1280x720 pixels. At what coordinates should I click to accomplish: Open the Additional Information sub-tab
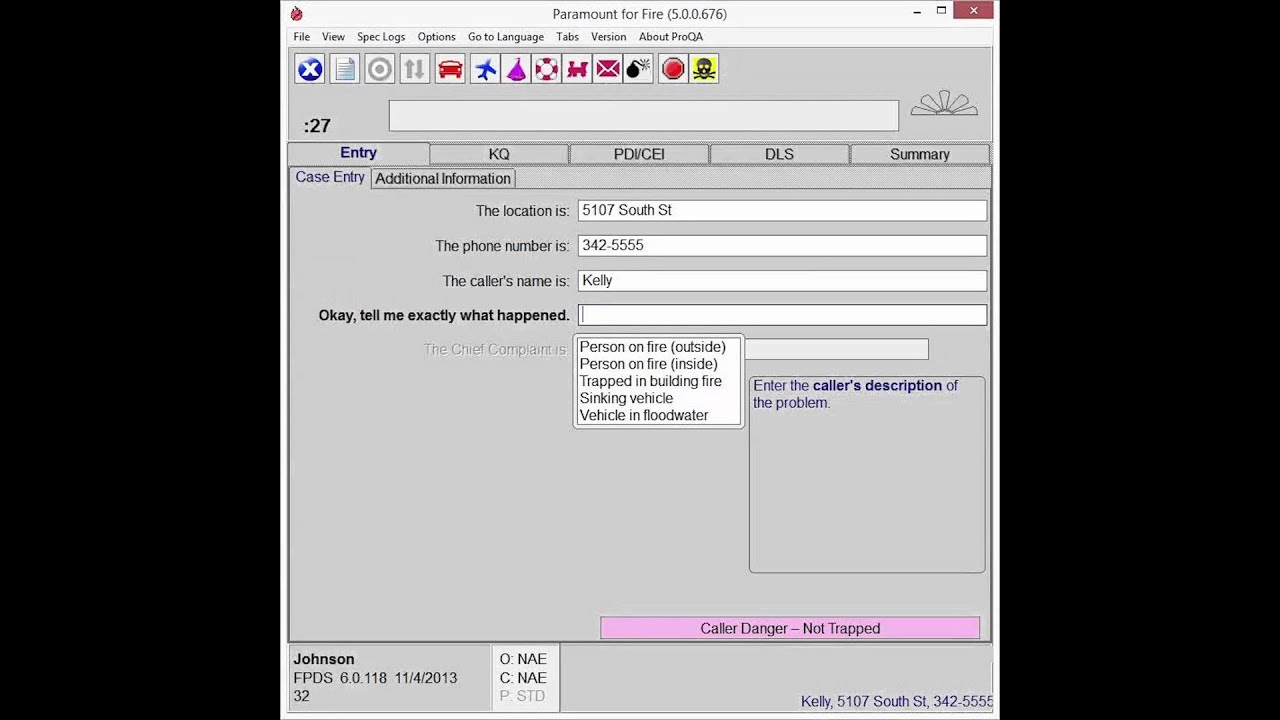click(443, 179)
